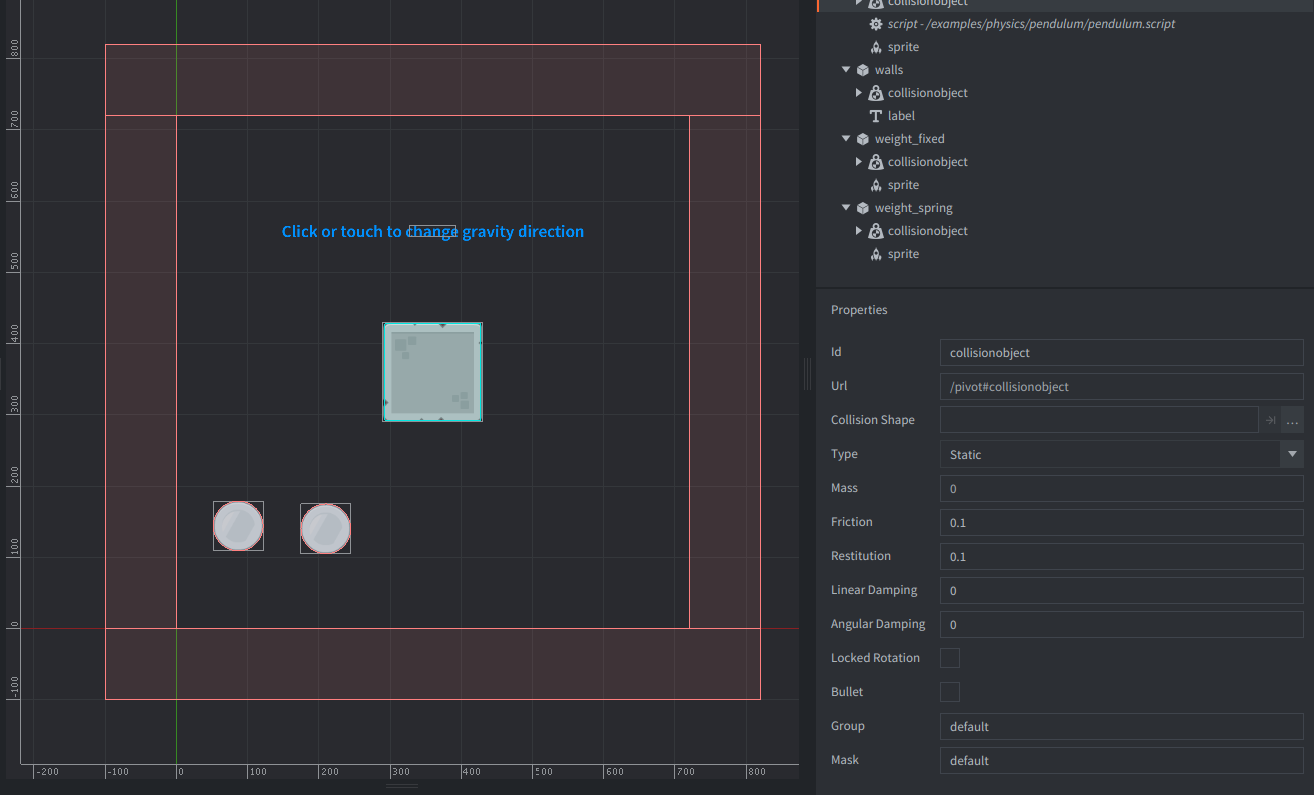Collapse the walls tree node
Screen dimensions: 1314x795
(846, 70)
